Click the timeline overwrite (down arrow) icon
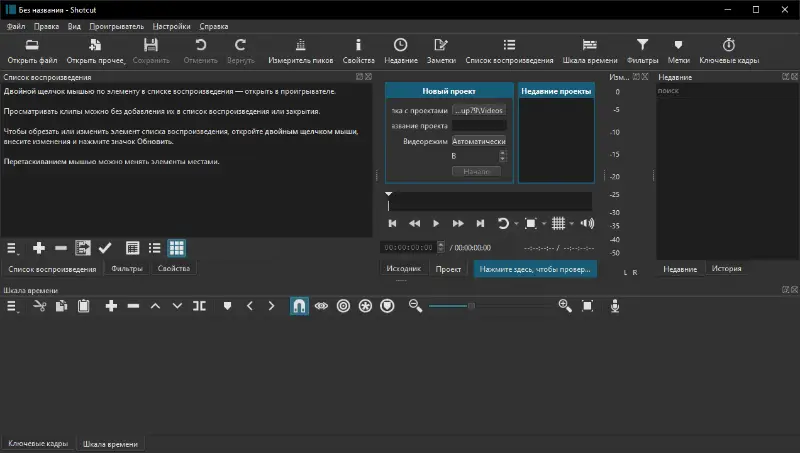The image size is (800, 453). click(x=177, y=306)
